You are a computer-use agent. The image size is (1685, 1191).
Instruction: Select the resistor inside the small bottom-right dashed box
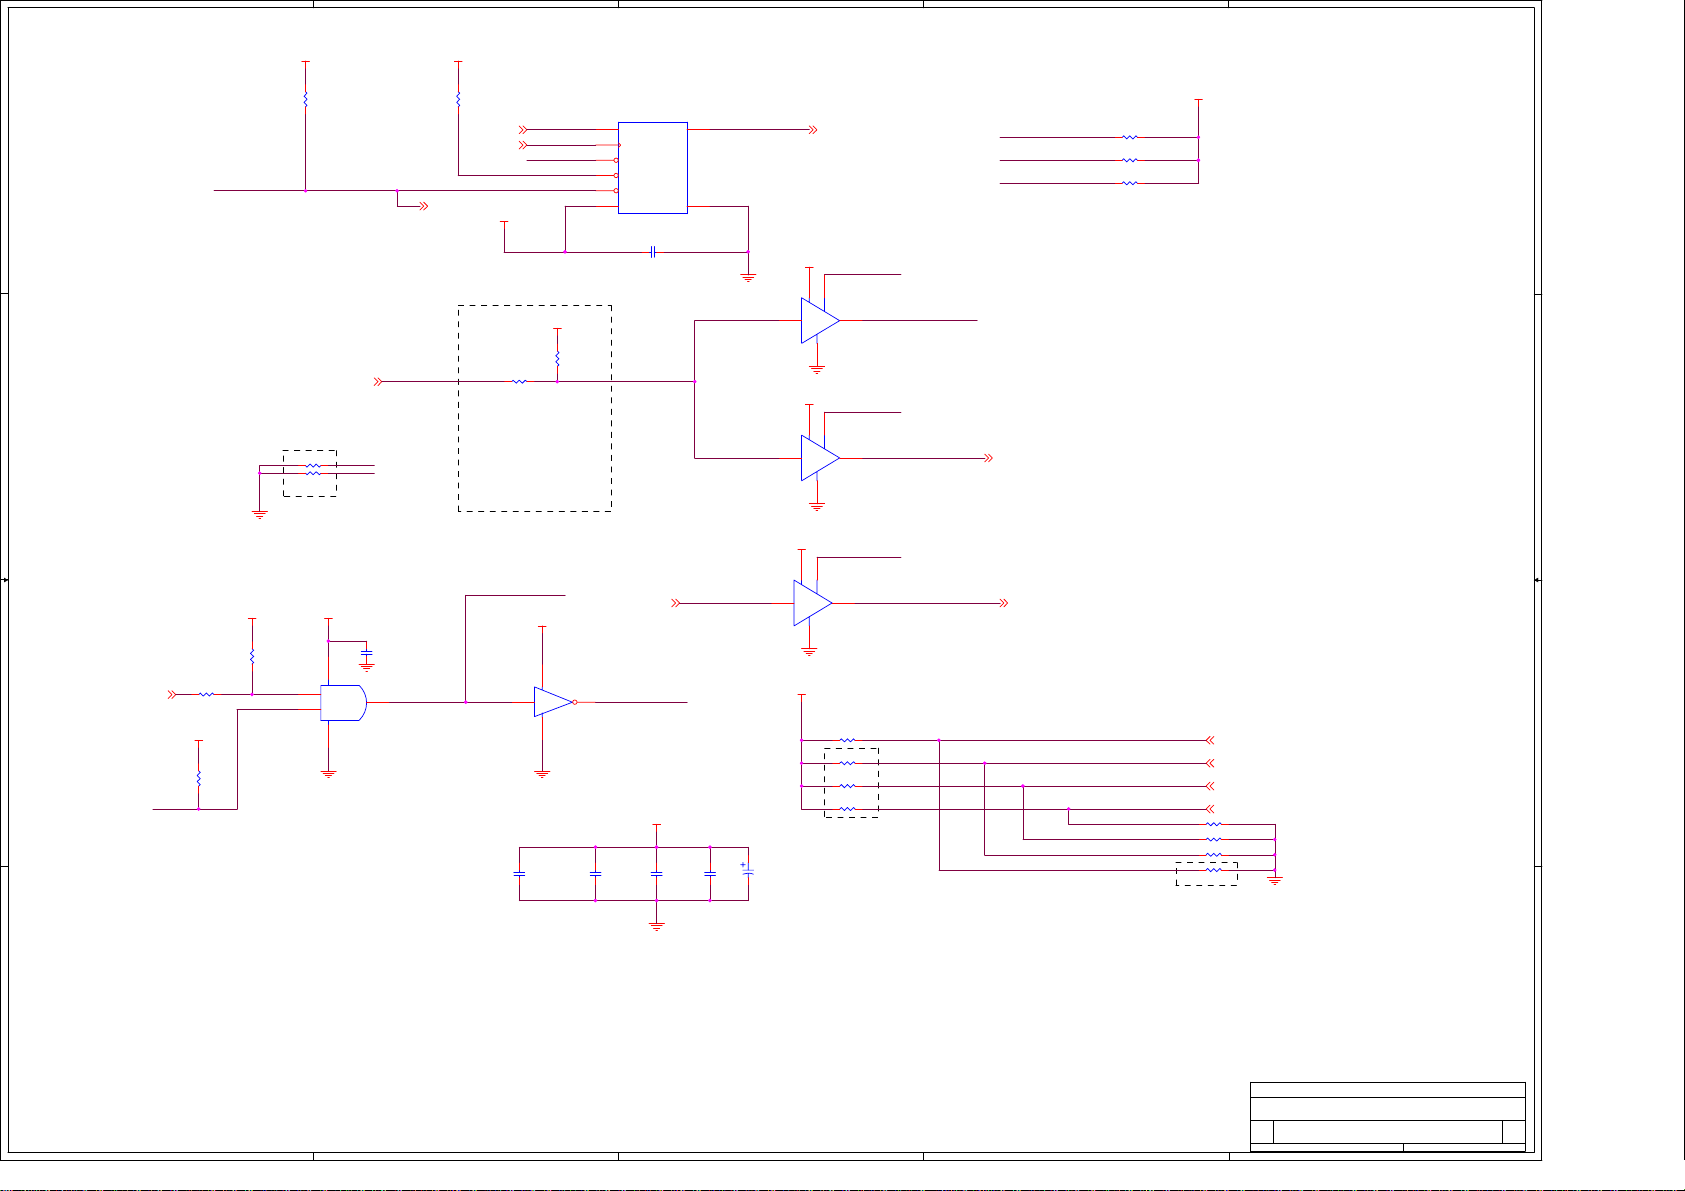pyautogui.click(x=1214, y=871)
